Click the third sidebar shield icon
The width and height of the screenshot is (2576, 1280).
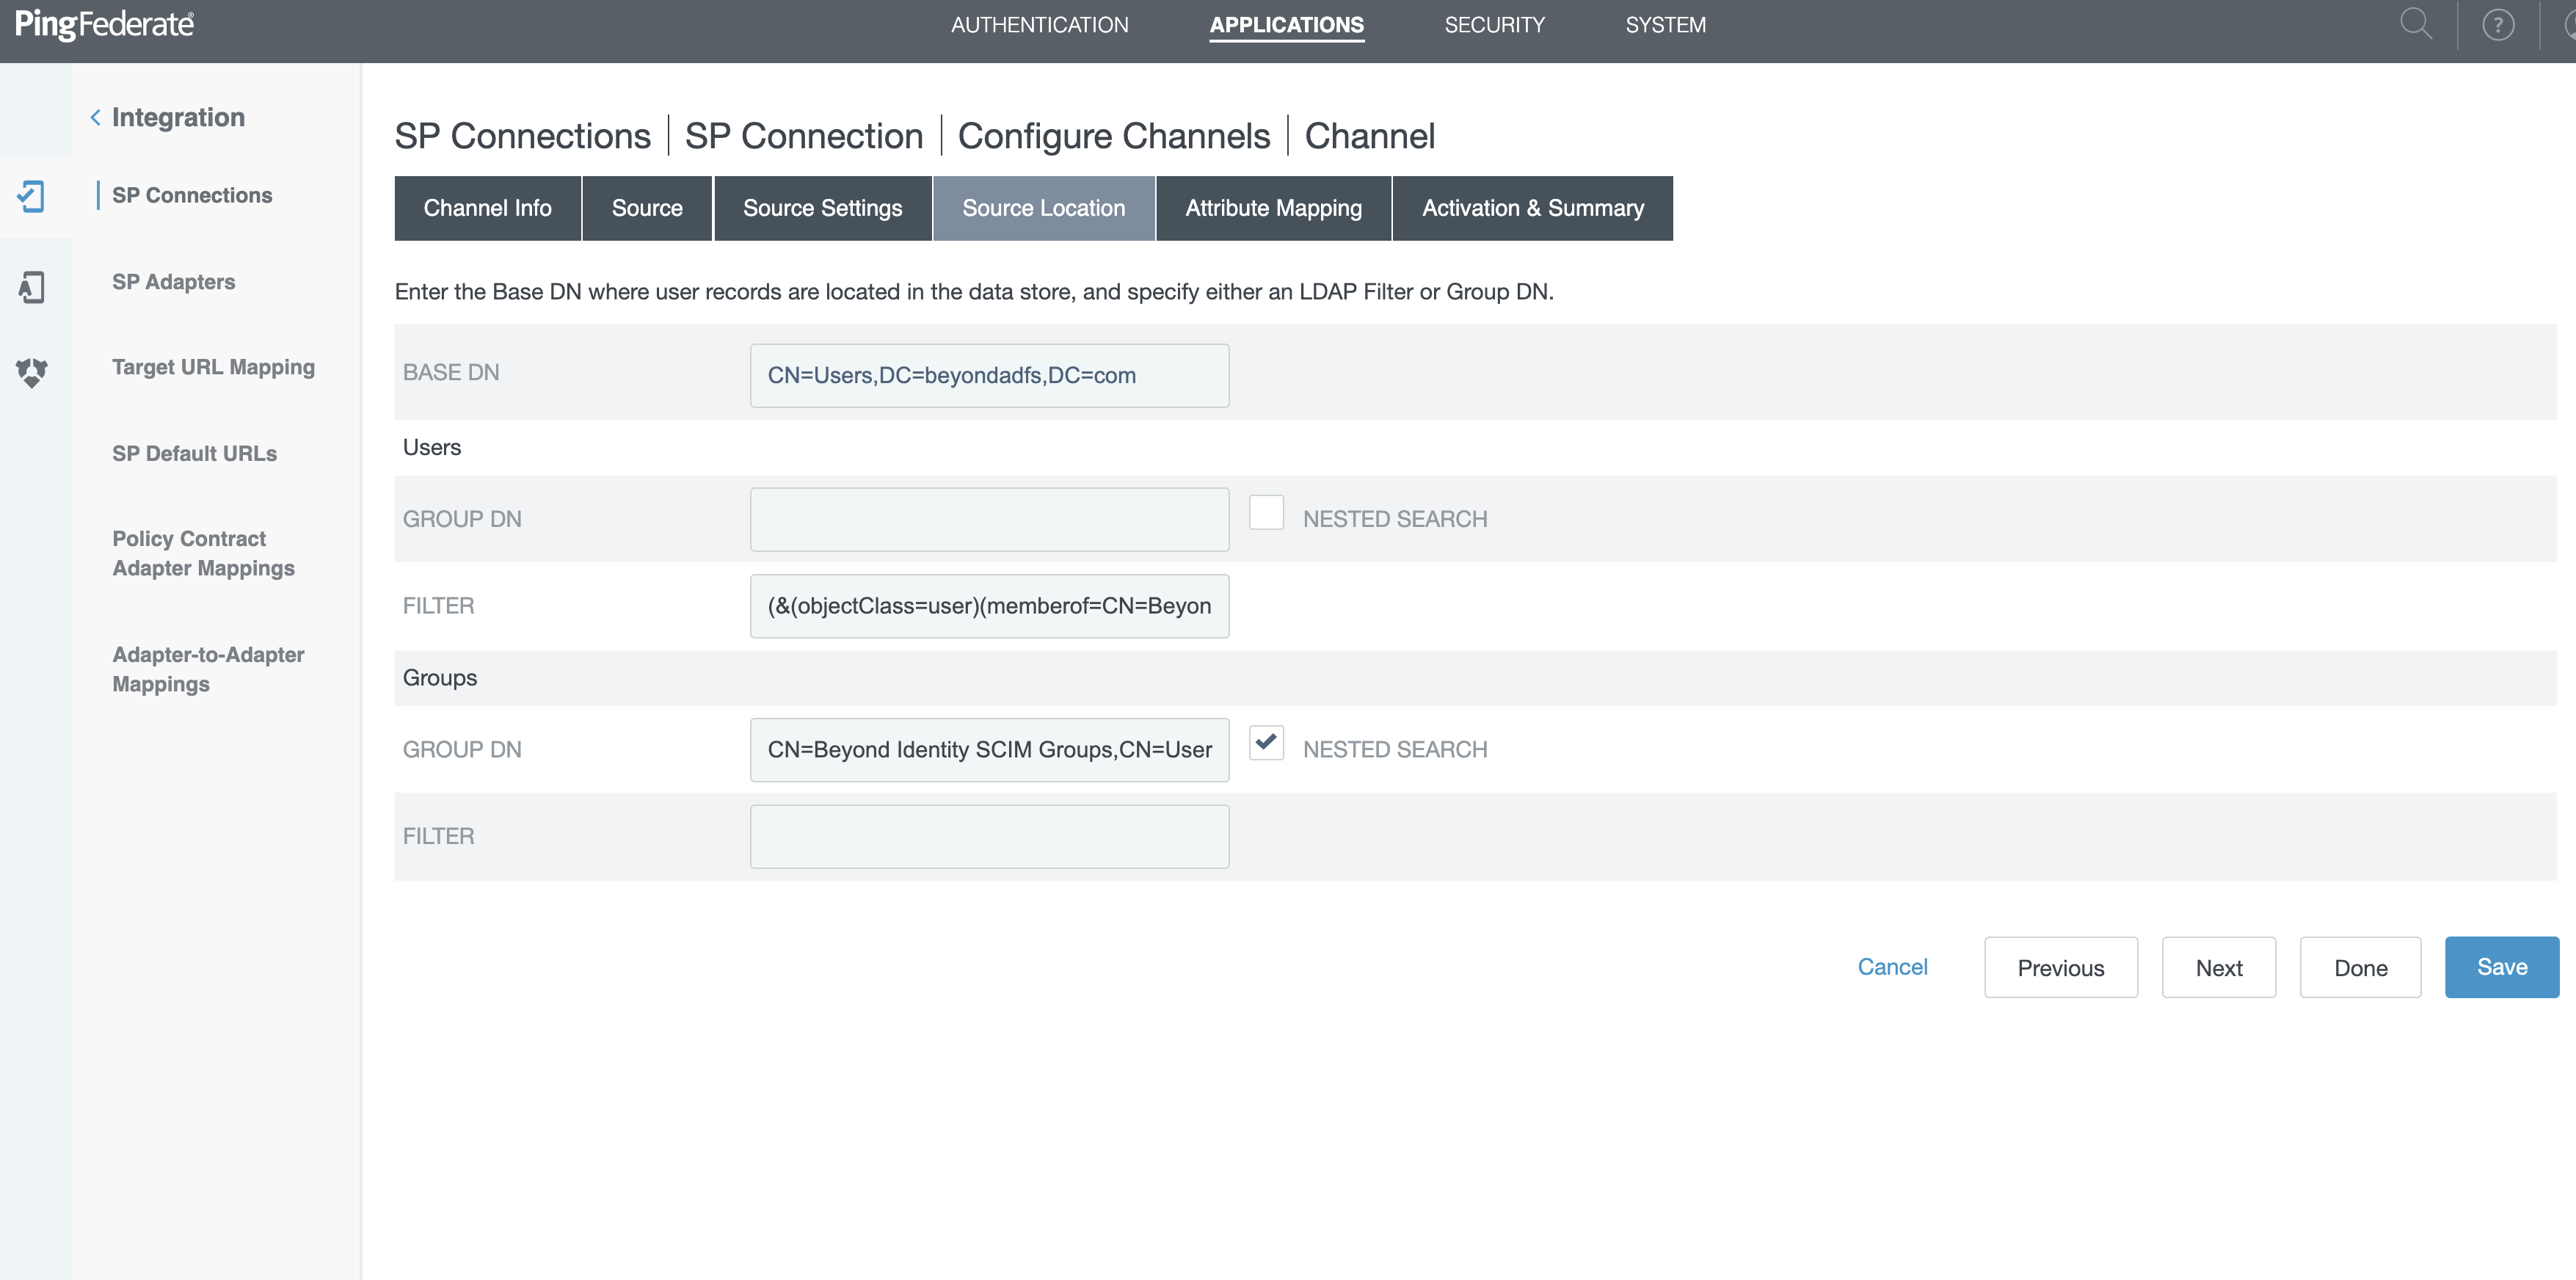click(x=32, y=372)
